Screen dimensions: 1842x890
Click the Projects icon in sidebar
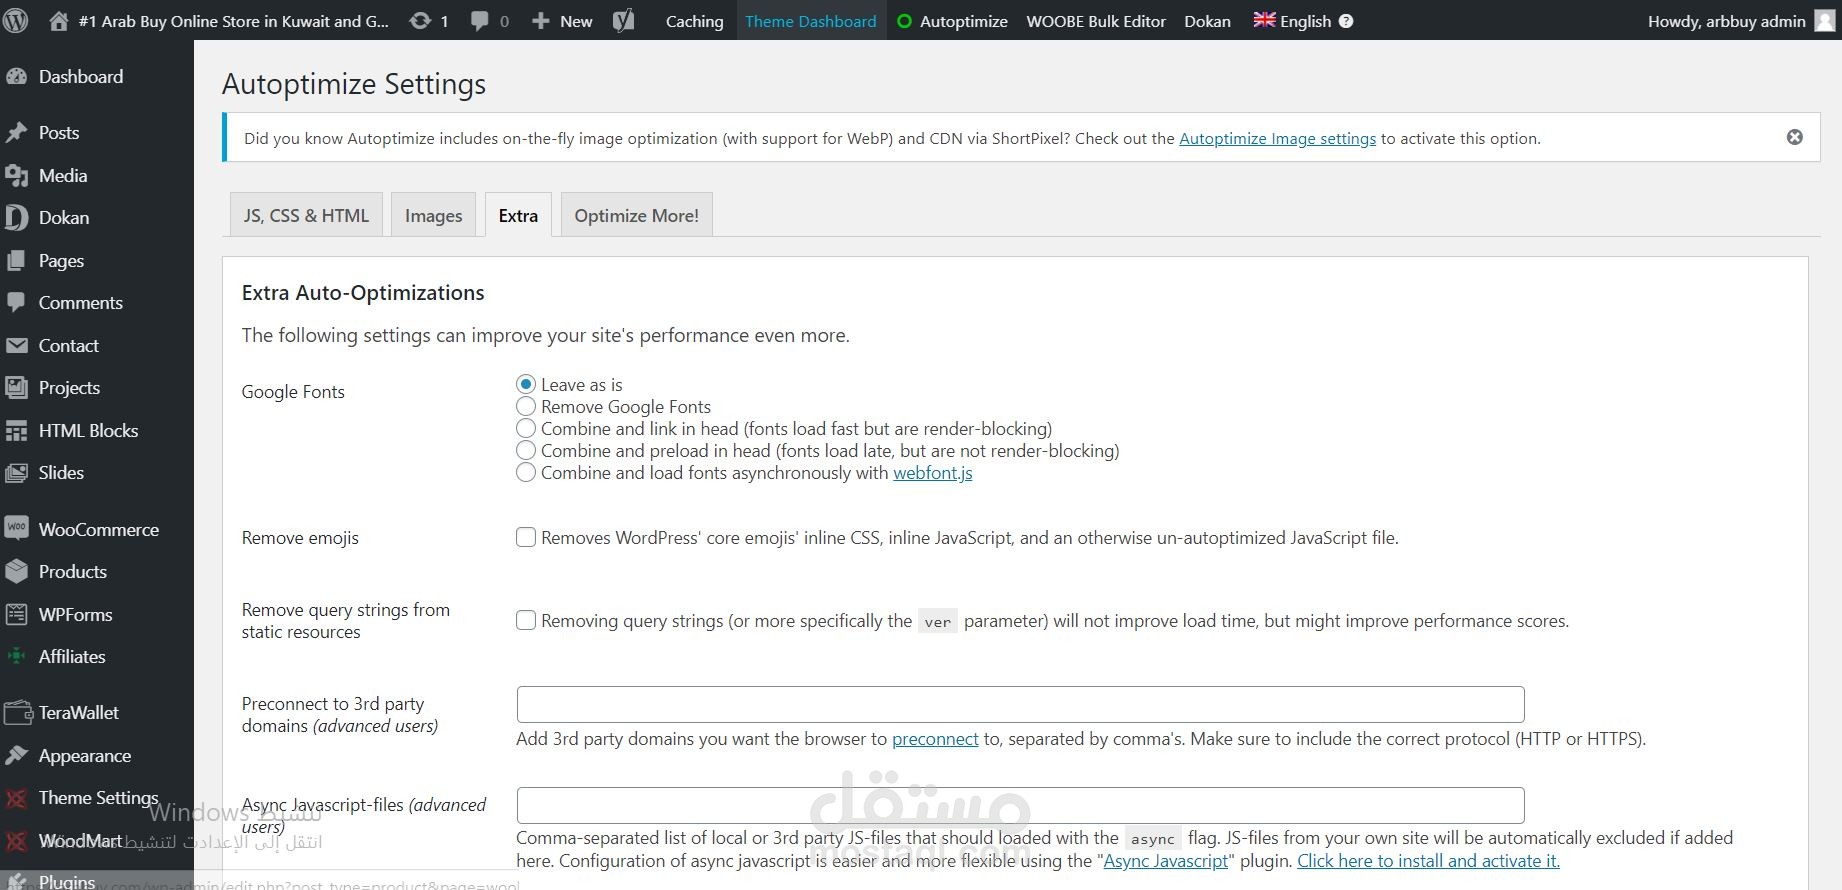(16, 388)
